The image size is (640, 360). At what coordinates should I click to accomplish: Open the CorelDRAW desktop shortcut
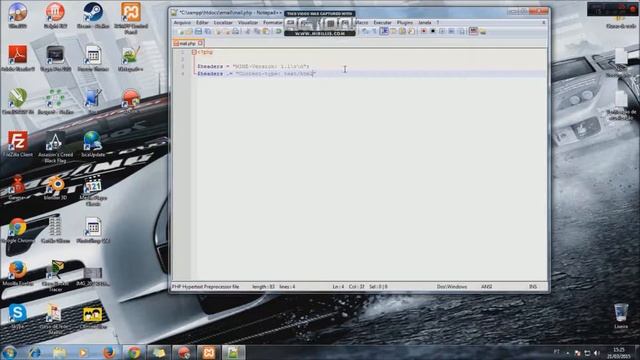click(18, 101)
